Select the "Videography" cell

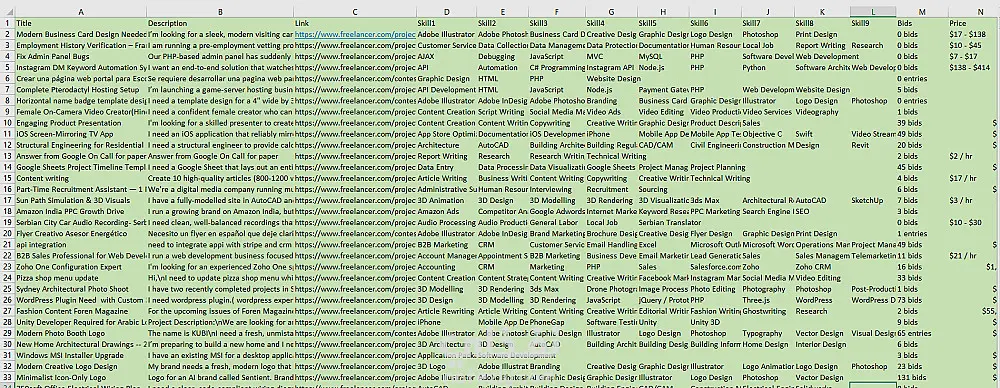click(x=822, y=112)
